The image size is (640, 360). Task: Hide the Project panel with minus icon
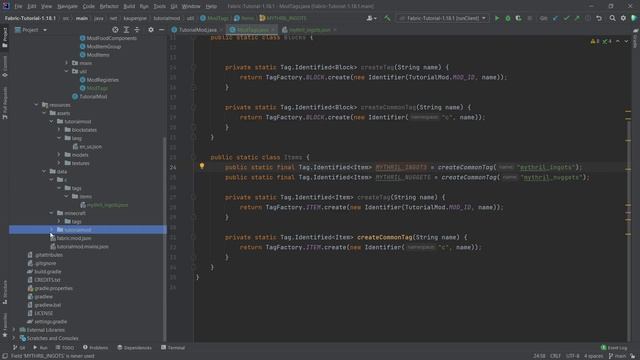(161, 30)
